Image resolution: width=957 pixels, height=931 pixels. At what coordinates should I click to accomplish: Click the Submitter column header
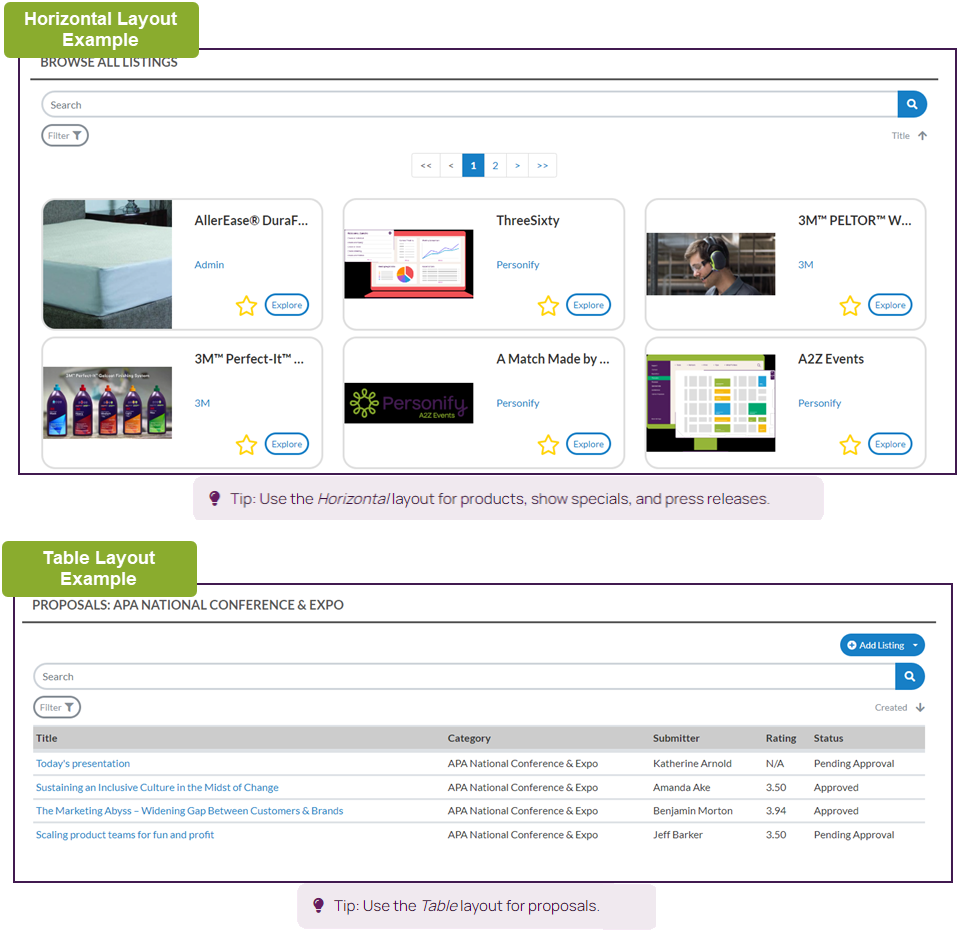tap(676, 738)
